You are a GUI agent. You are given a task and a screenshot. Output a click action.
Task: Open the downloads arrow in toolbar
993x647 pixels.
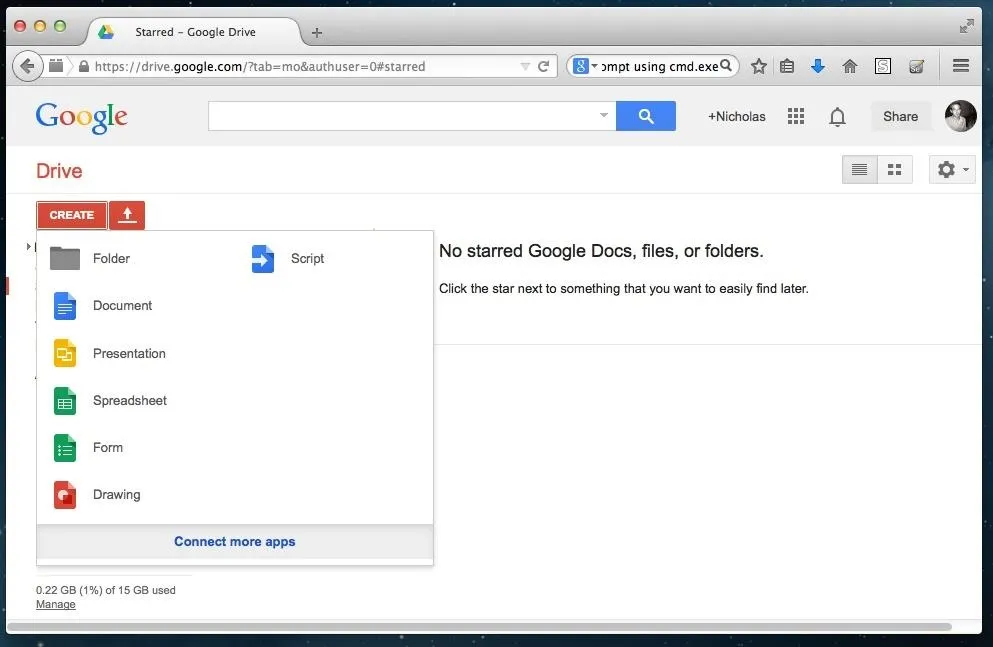(x=818, y=66)
